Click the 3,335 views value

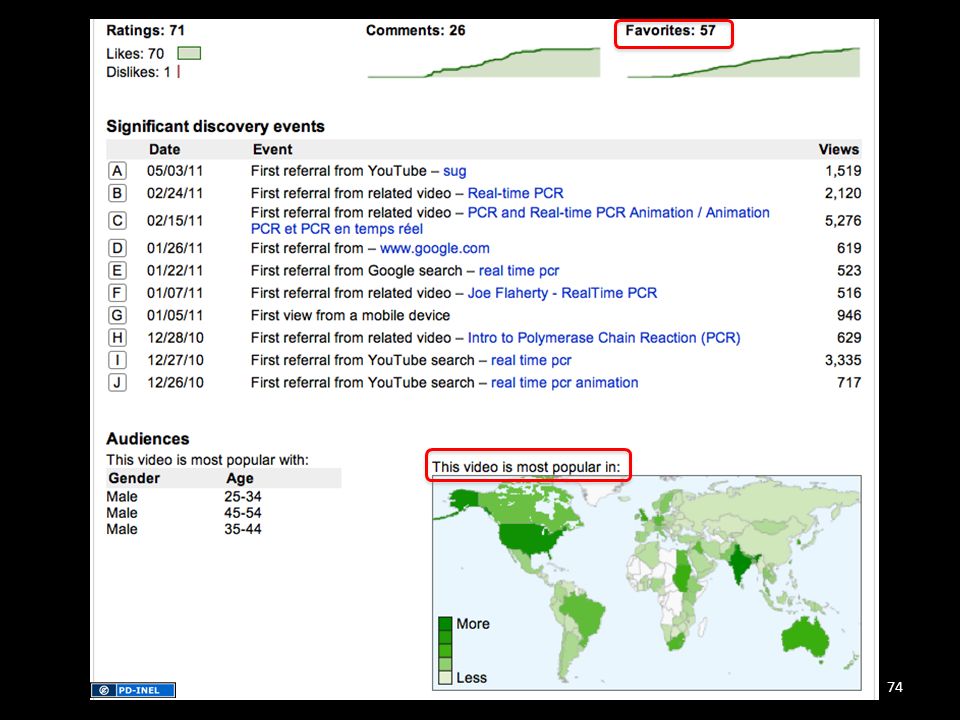843,361
